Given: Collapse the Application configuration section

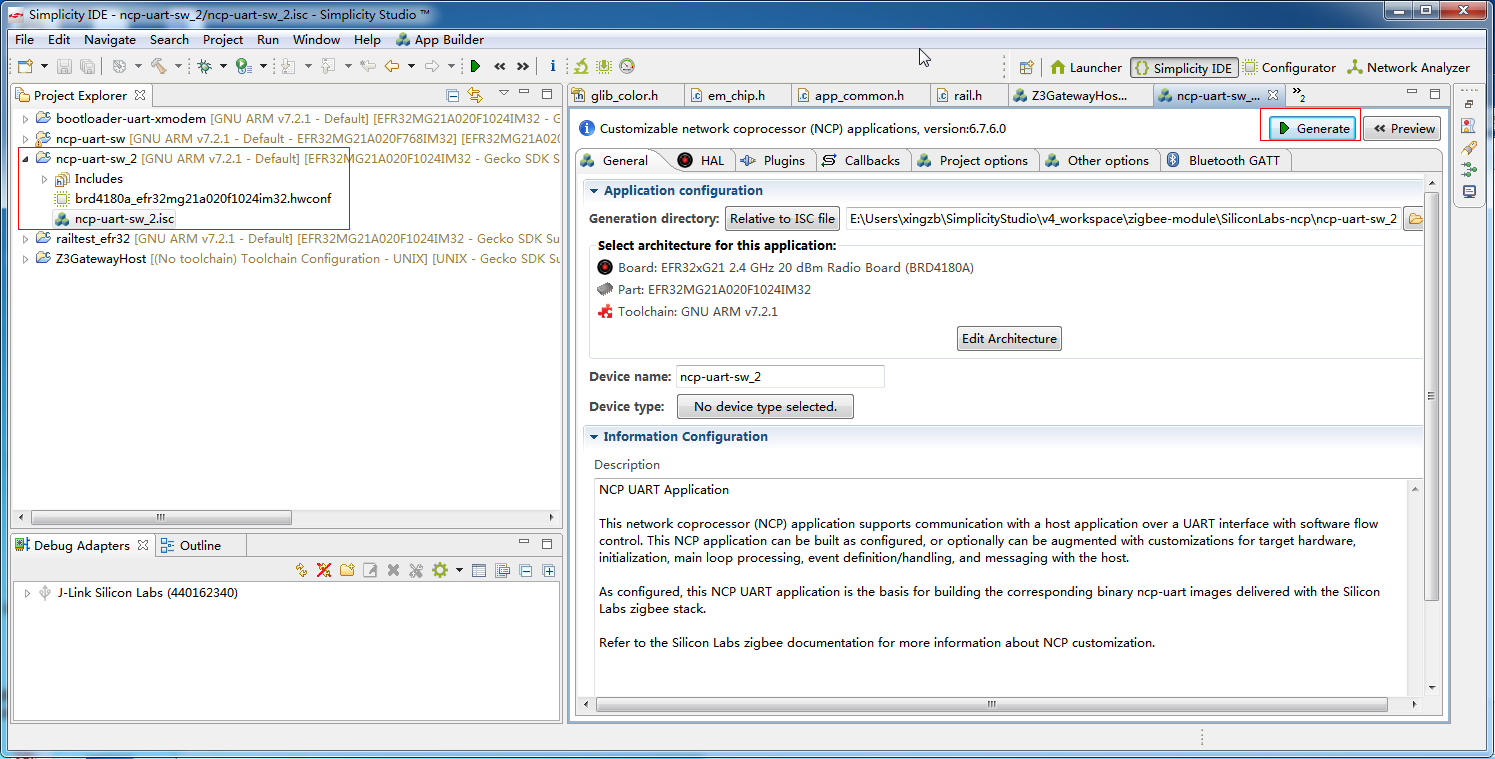Looking at the screenshot, I should [594, 190].
